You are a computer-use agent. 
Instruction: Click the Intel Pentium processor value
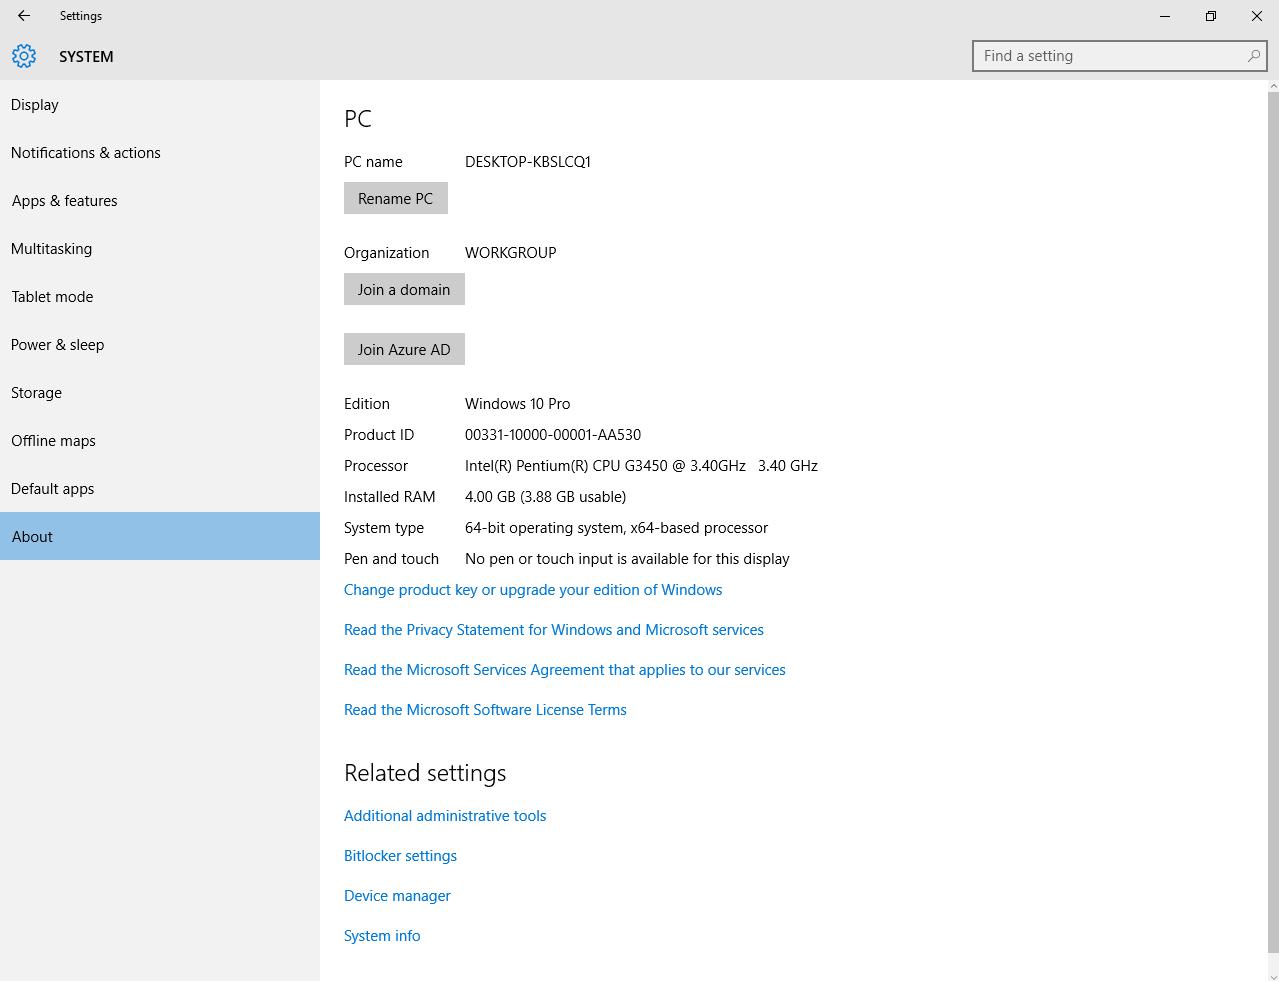(641, 466)
